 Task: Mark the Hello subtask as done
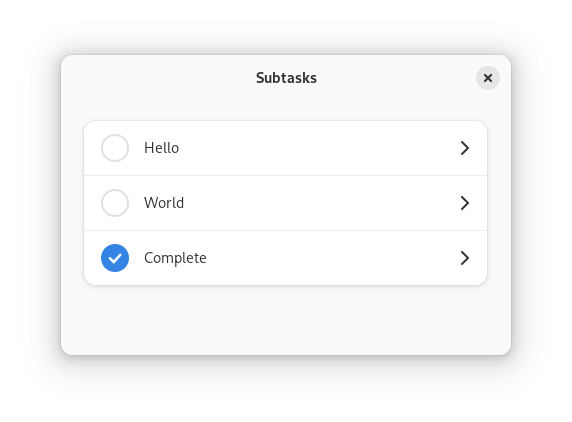(115, 148)
